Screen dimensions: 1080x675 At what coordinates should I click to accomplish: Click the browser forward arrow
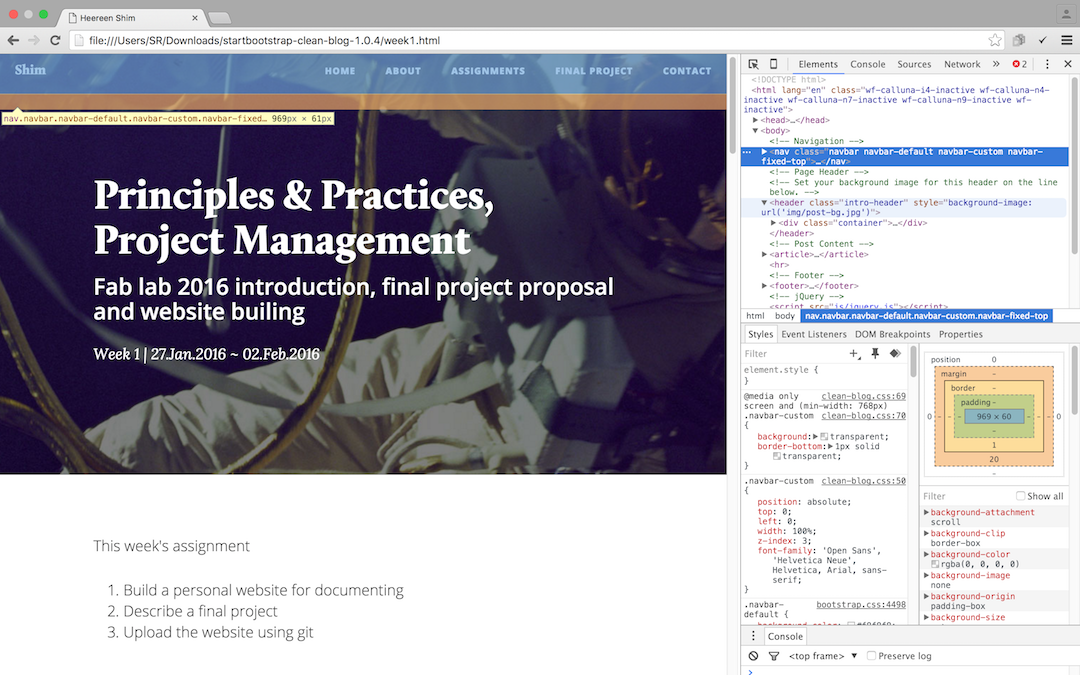coord(34,40)
